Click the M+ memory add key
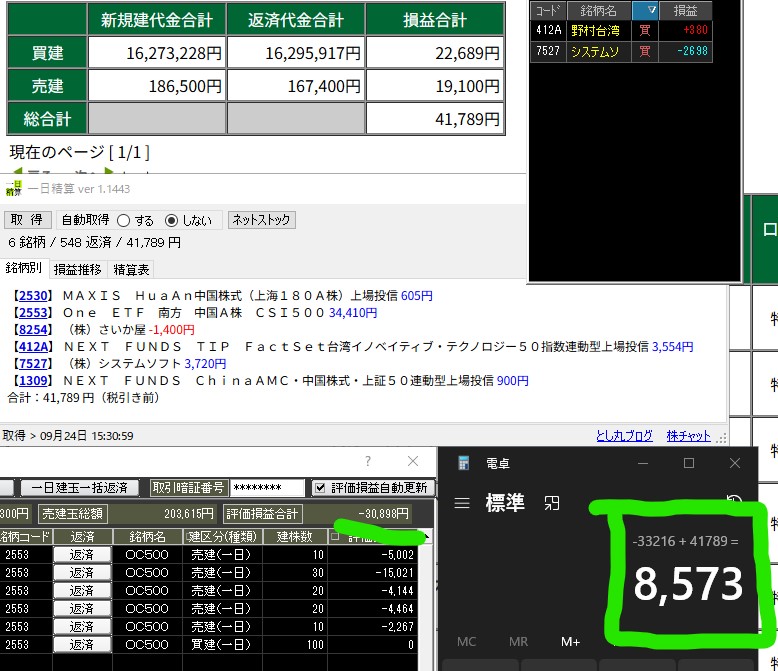778x671 pixels. point(569,641)
